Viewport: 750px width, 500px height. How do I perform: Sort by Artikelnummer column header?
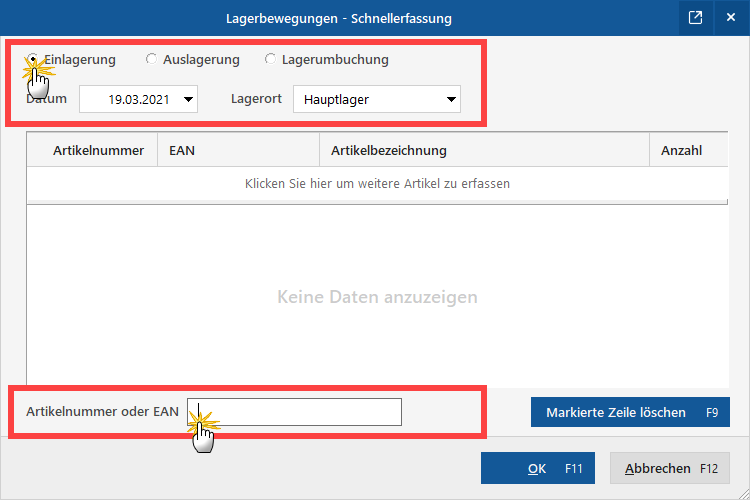tap(98, 151)
